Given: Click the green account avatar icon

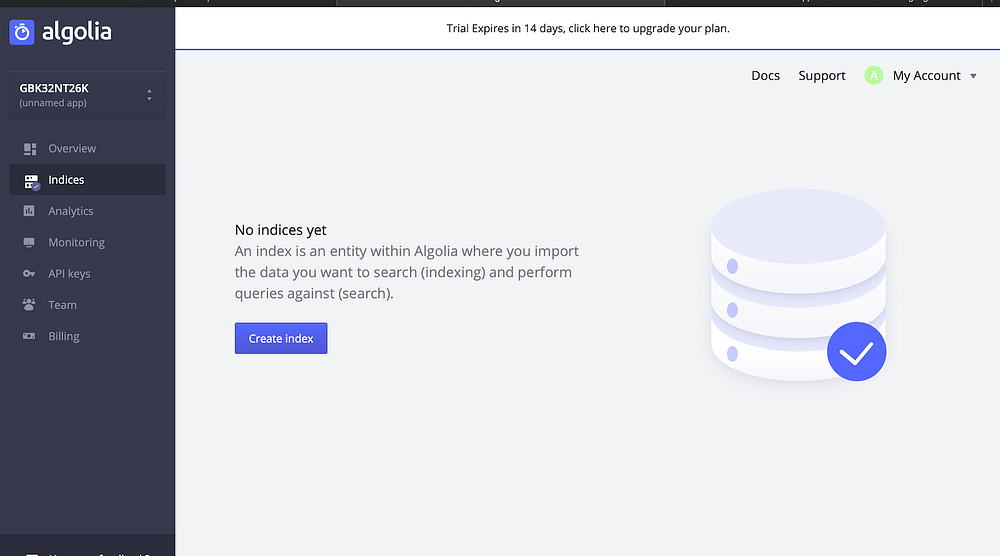Looking at the screenshot, I should [874, 76].
